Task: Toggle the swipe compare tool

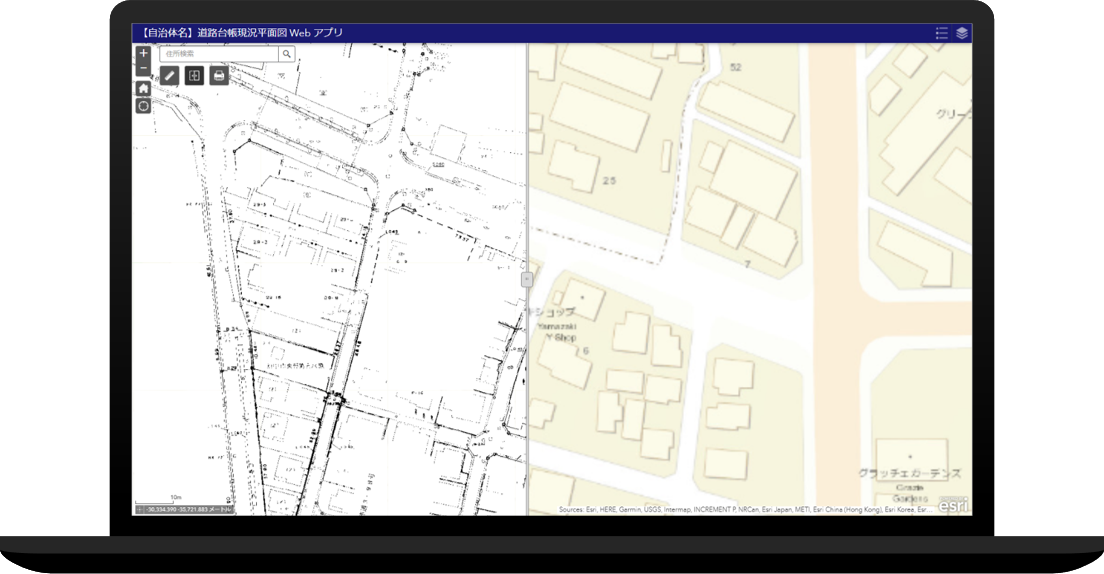Action: point(195,76)
